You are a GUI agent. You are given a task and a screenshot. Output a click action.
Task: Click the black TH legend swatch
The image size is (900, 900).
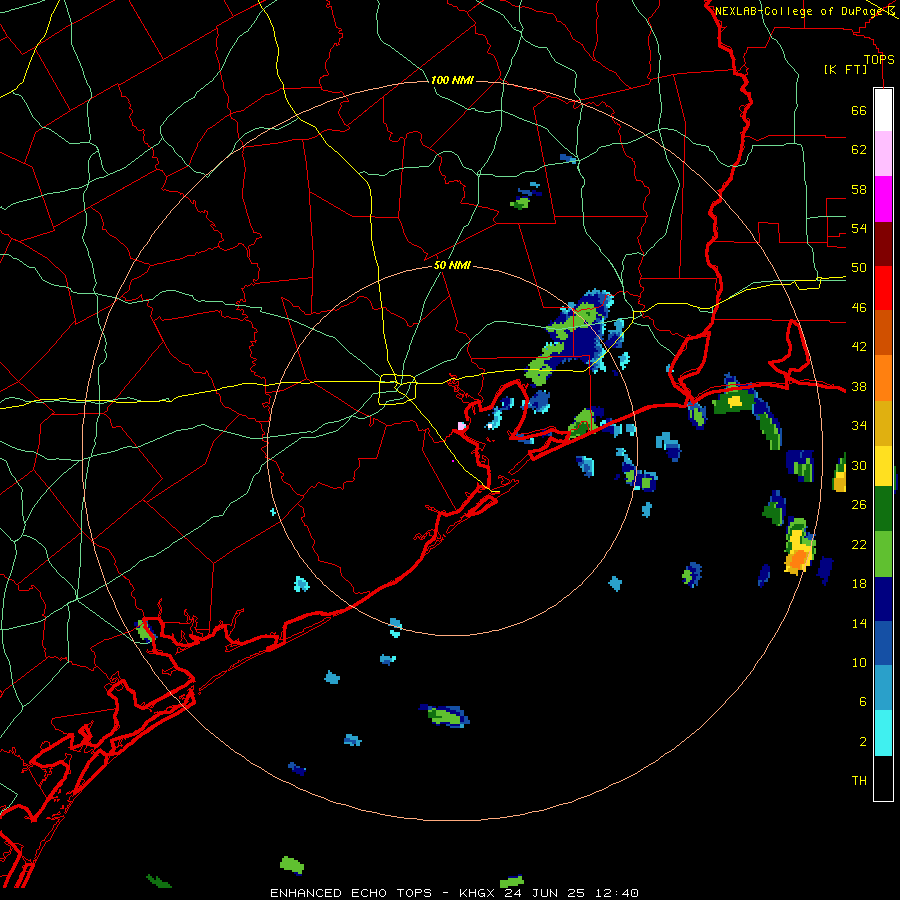tap(883, 778)
